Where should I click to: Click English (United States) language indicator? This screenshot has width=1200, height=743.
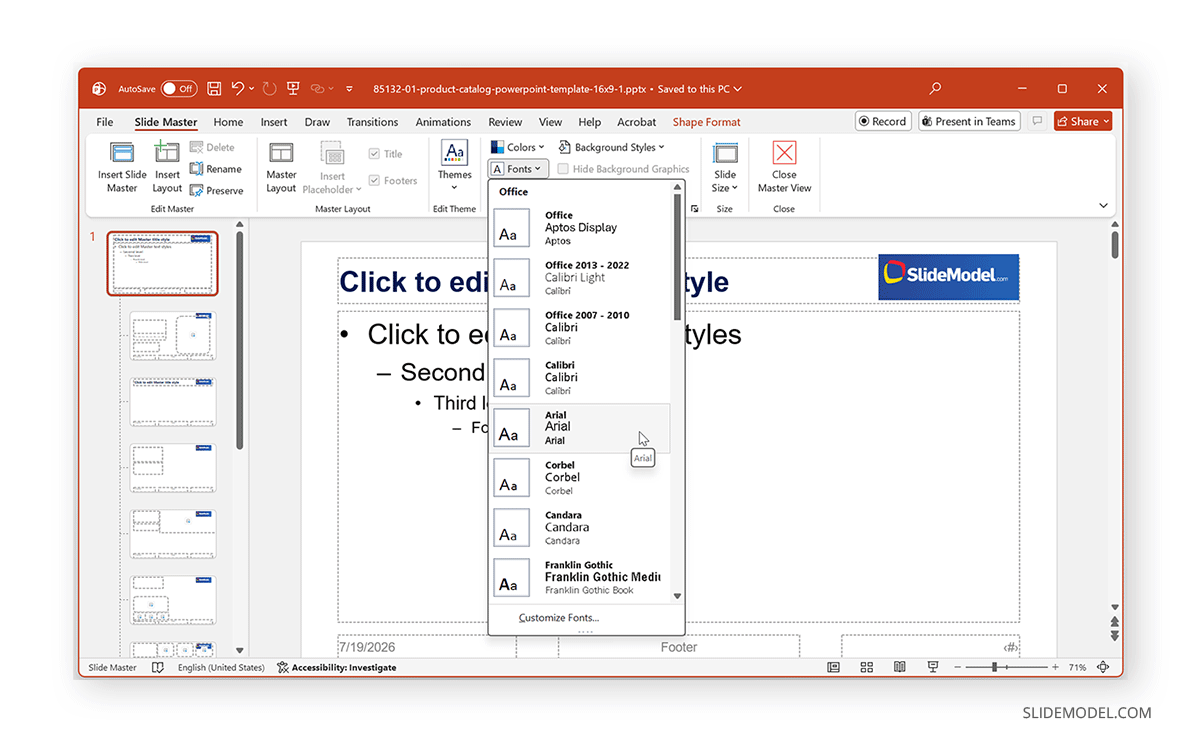pos(221,667)
